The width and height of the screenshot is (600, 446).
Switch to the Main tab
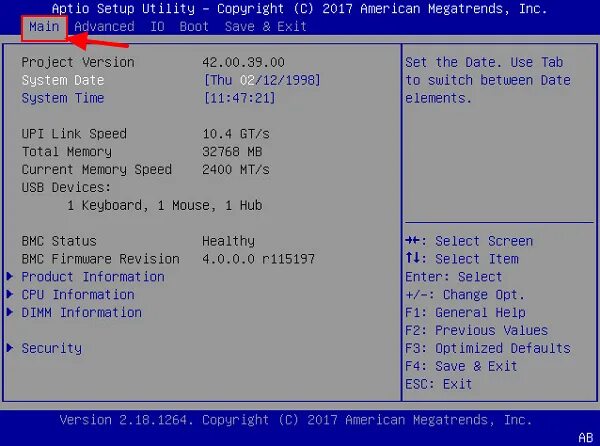point(44,27)
